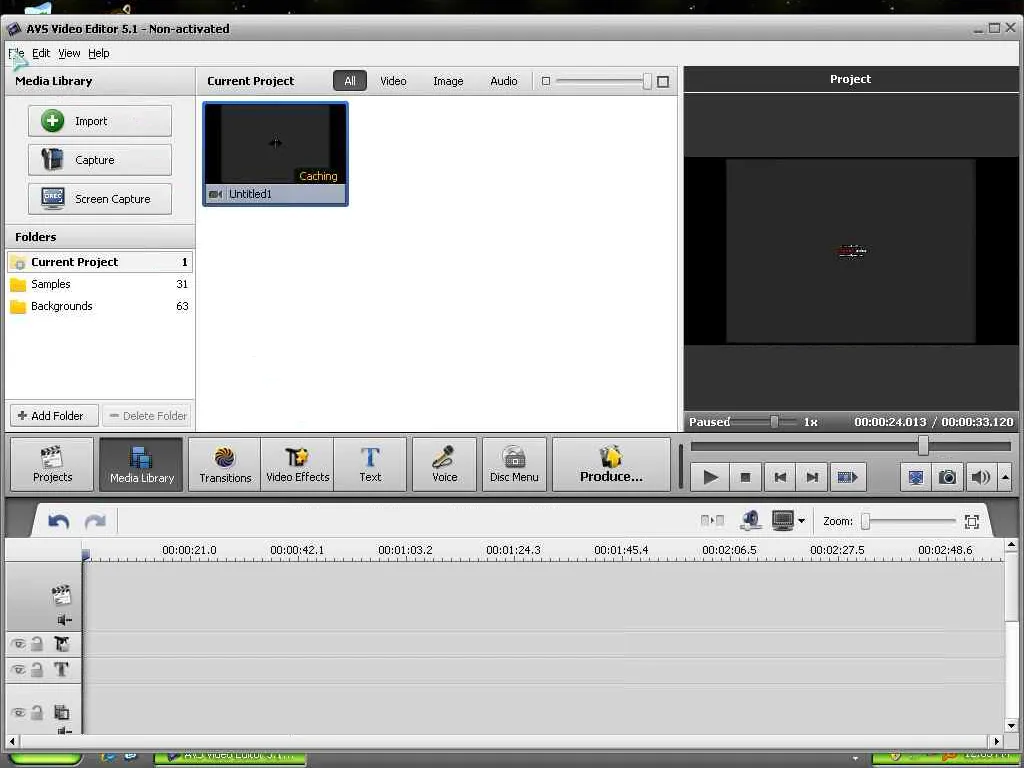This screenshot has width=1024, height=768.
Task: Open the Help menu
Action: [99, 54]
